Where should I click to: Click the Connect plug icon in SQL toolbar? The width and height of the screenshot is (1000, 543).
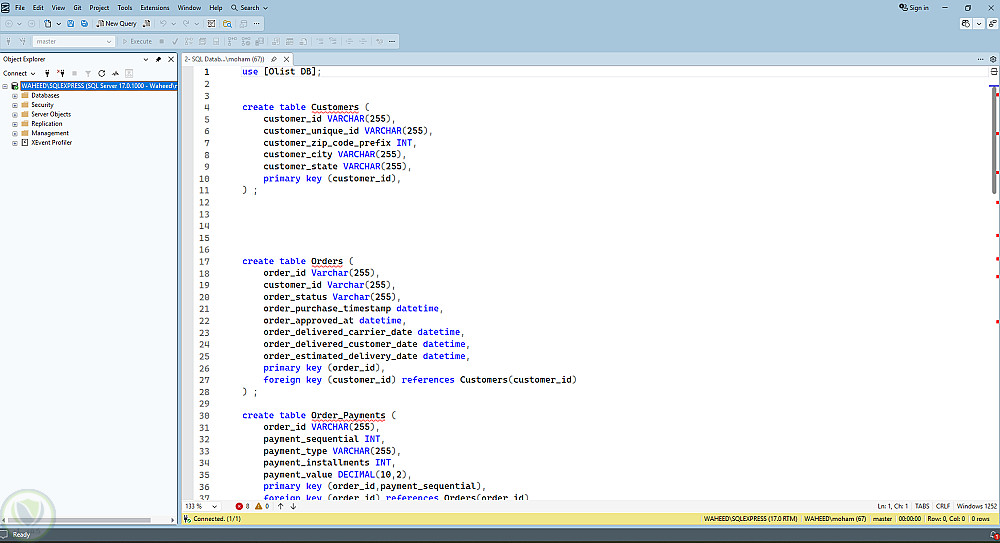pyautogui.click(x=8, y=41)
